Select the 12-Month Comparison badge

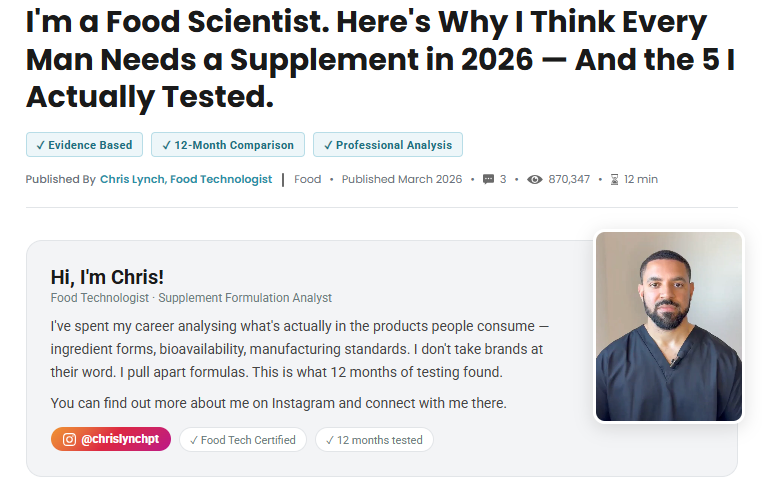click(228, 145)
